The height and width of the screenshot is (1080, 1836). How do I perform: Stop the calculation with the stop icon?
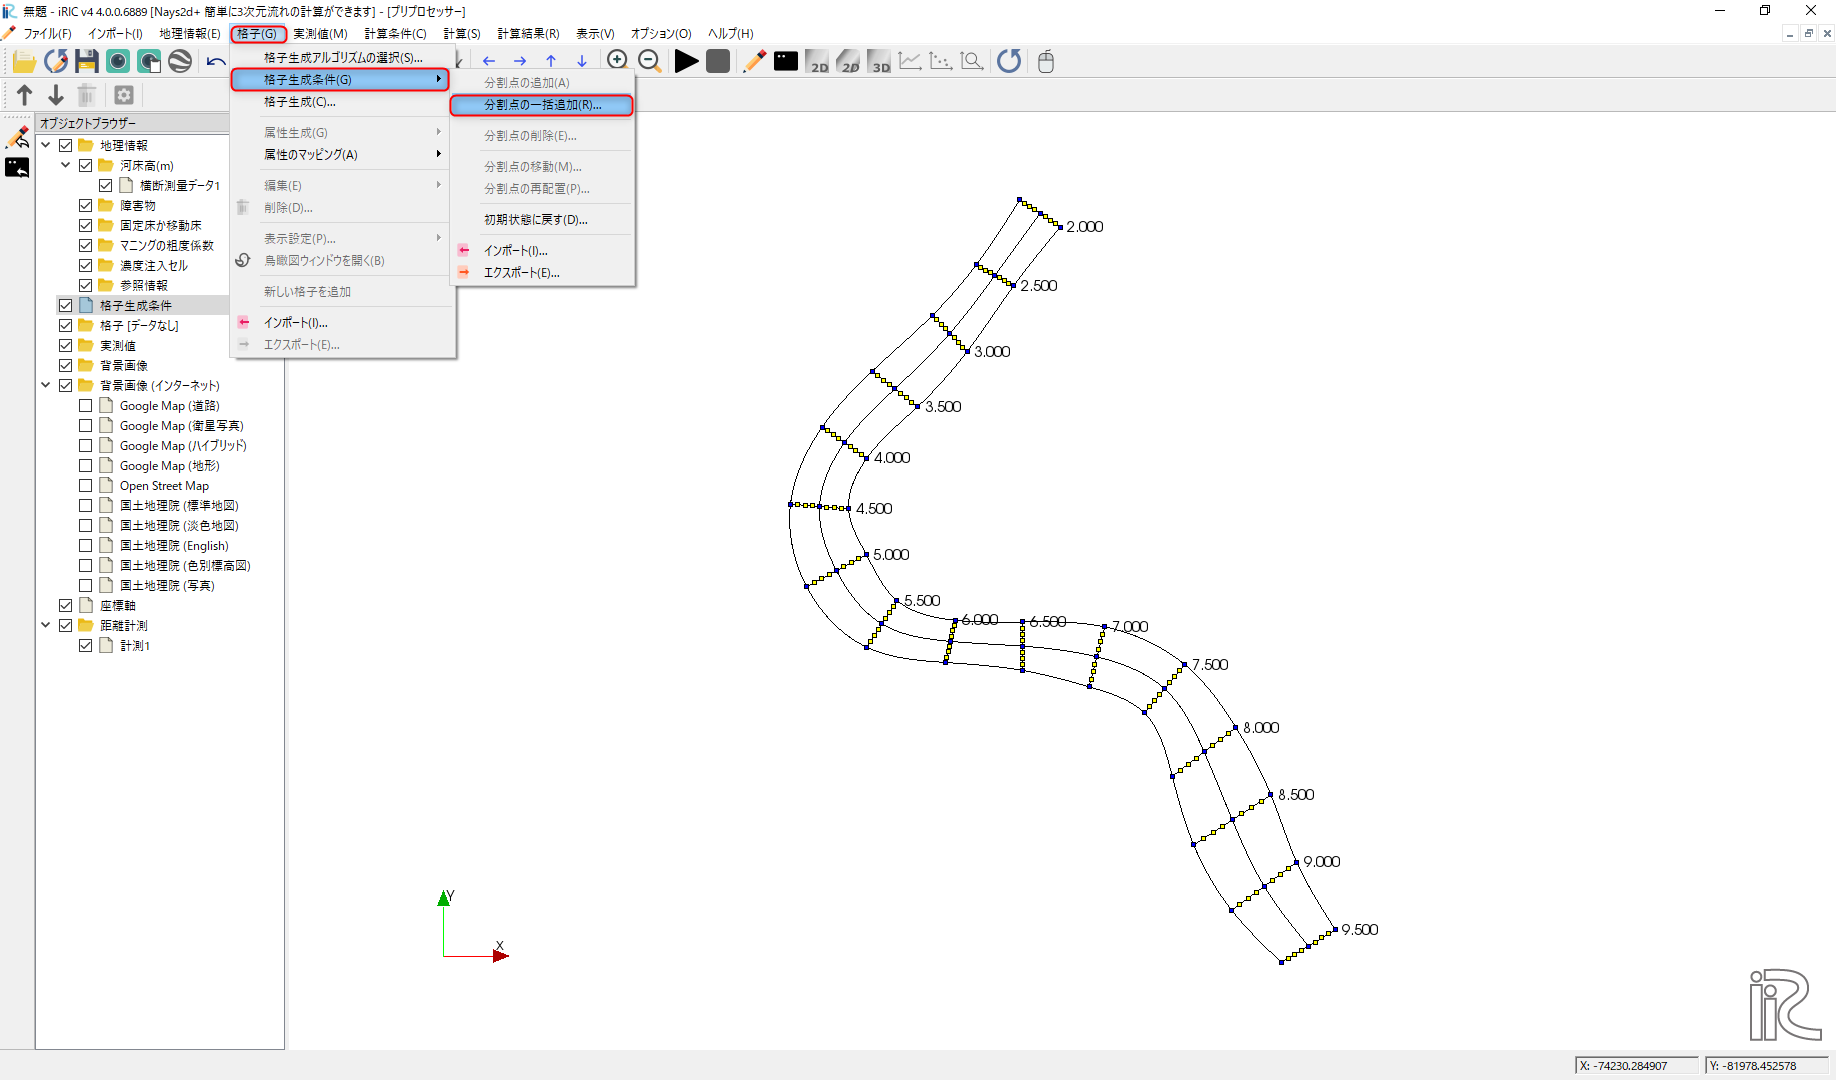[718, 62]
